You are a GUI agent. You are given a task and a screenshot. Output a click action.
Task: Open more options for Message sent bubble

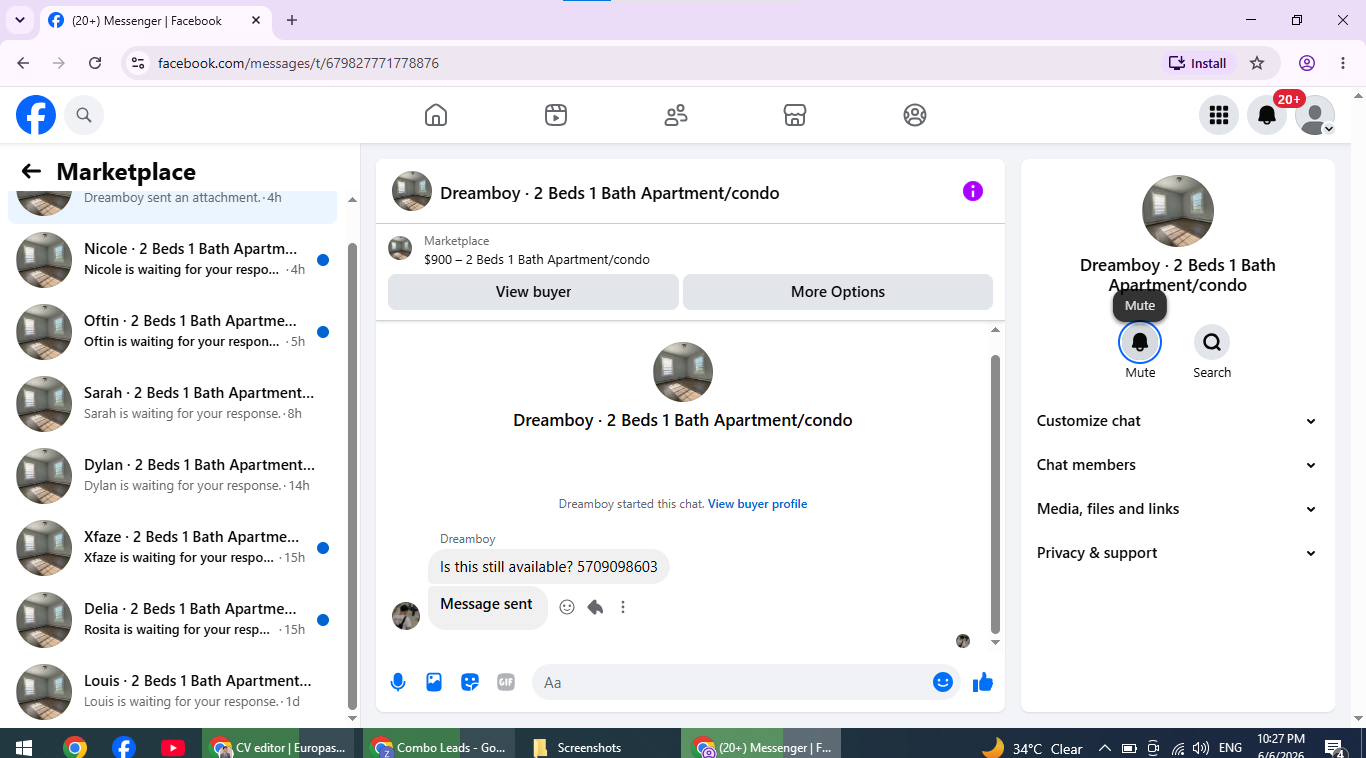point(623,607)
